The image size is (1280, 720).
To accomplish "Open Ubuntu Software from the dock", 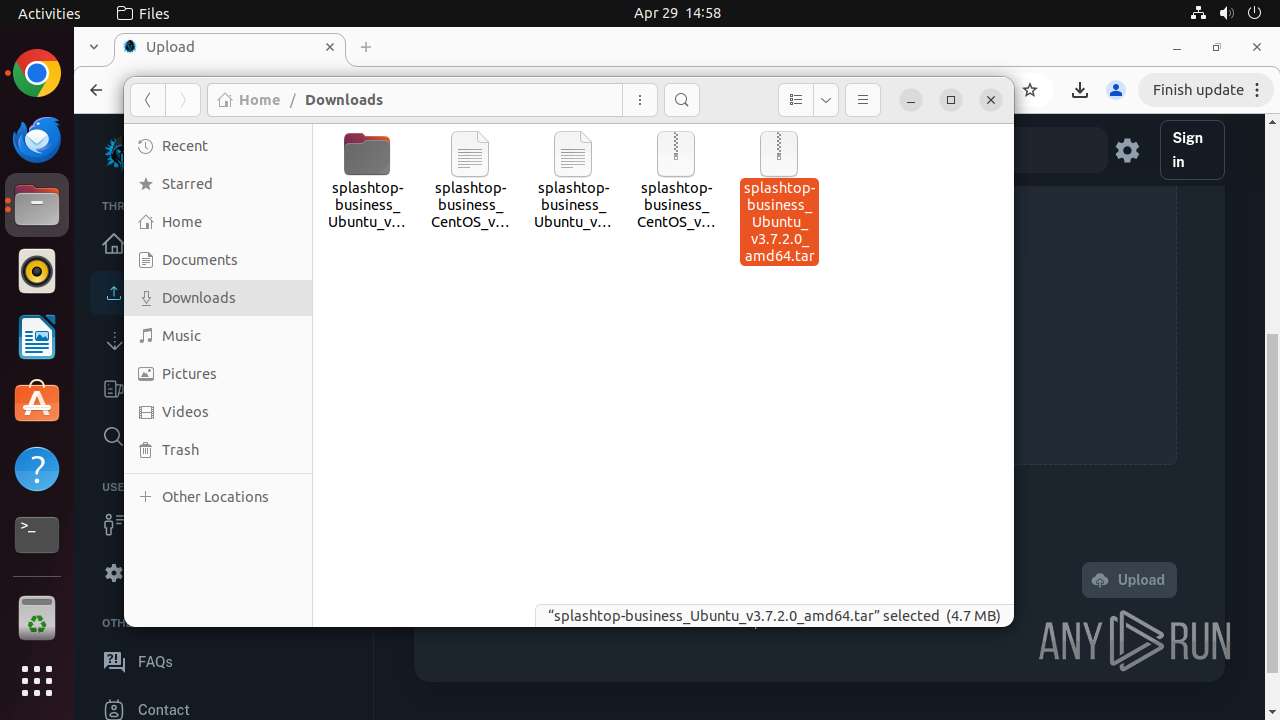I will (x=37, y=403).
